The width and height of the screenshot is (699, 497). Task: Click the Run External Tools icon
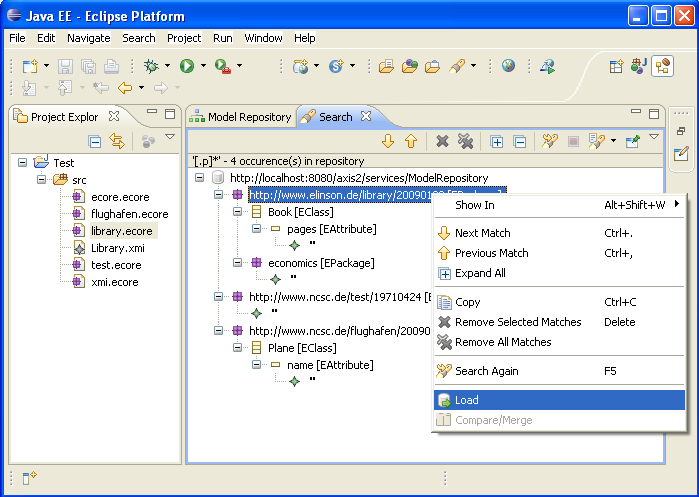pos(222,66)
